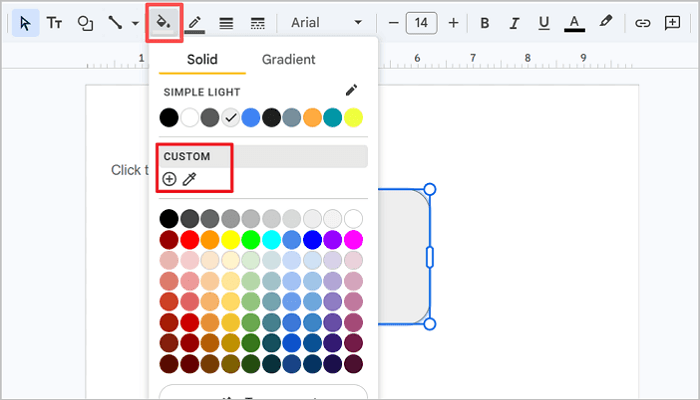
Task: Toggle Italic formatting
Action: [515, 23]
